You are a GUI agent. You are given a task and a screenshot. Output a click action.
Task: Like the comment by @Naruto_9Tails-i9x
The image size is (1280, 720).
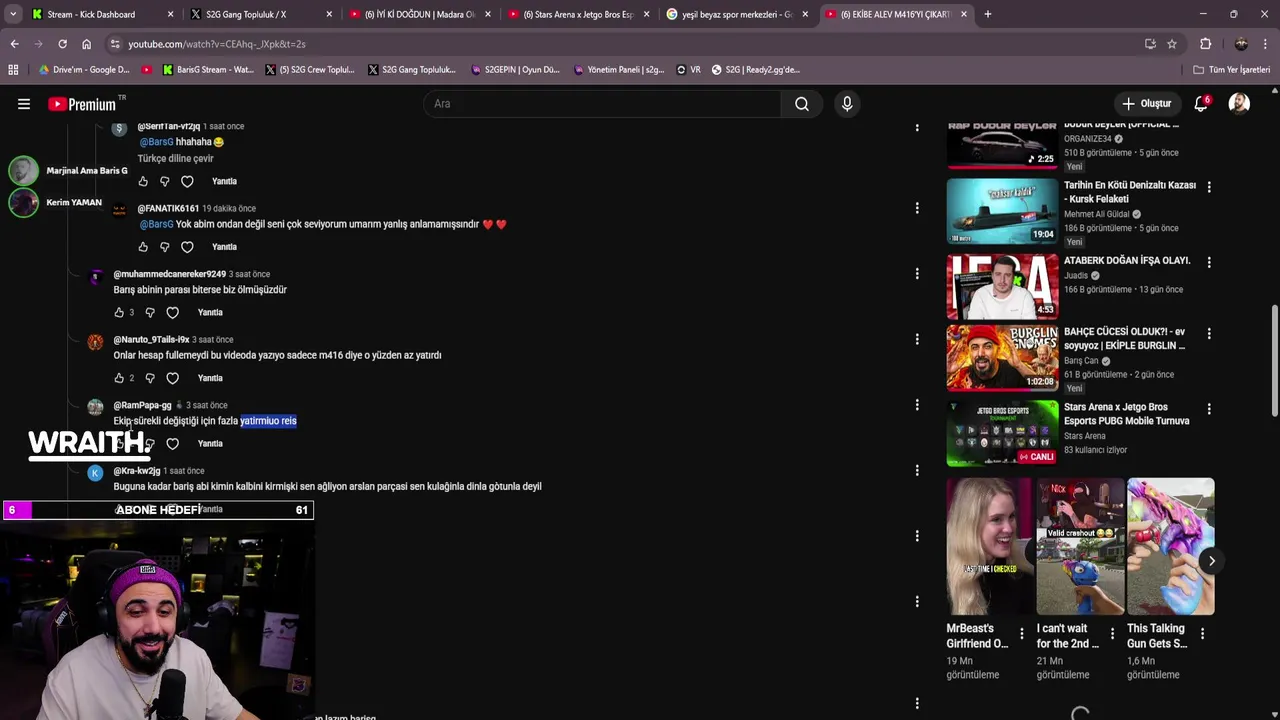[119, 378]
